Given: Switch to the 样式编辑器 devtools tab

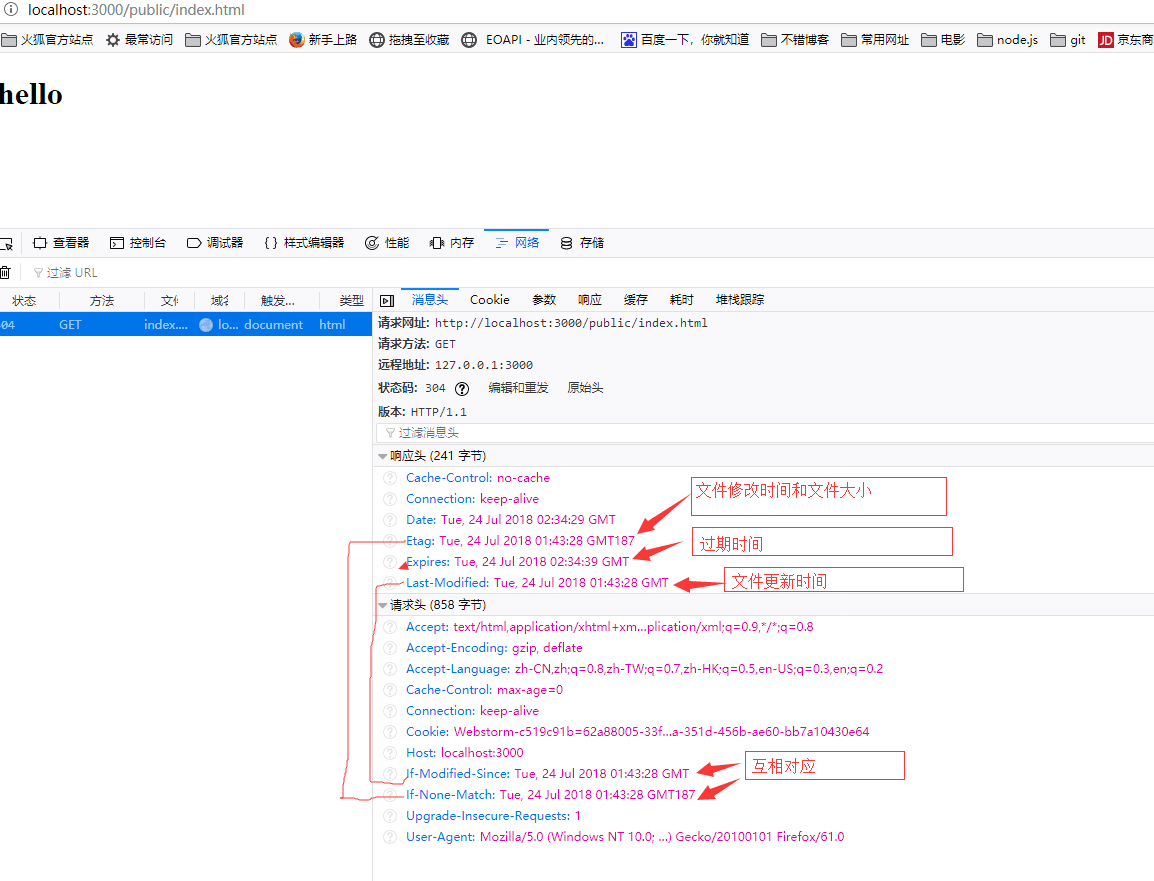Looking at the screenshot, I should point(304,243).
